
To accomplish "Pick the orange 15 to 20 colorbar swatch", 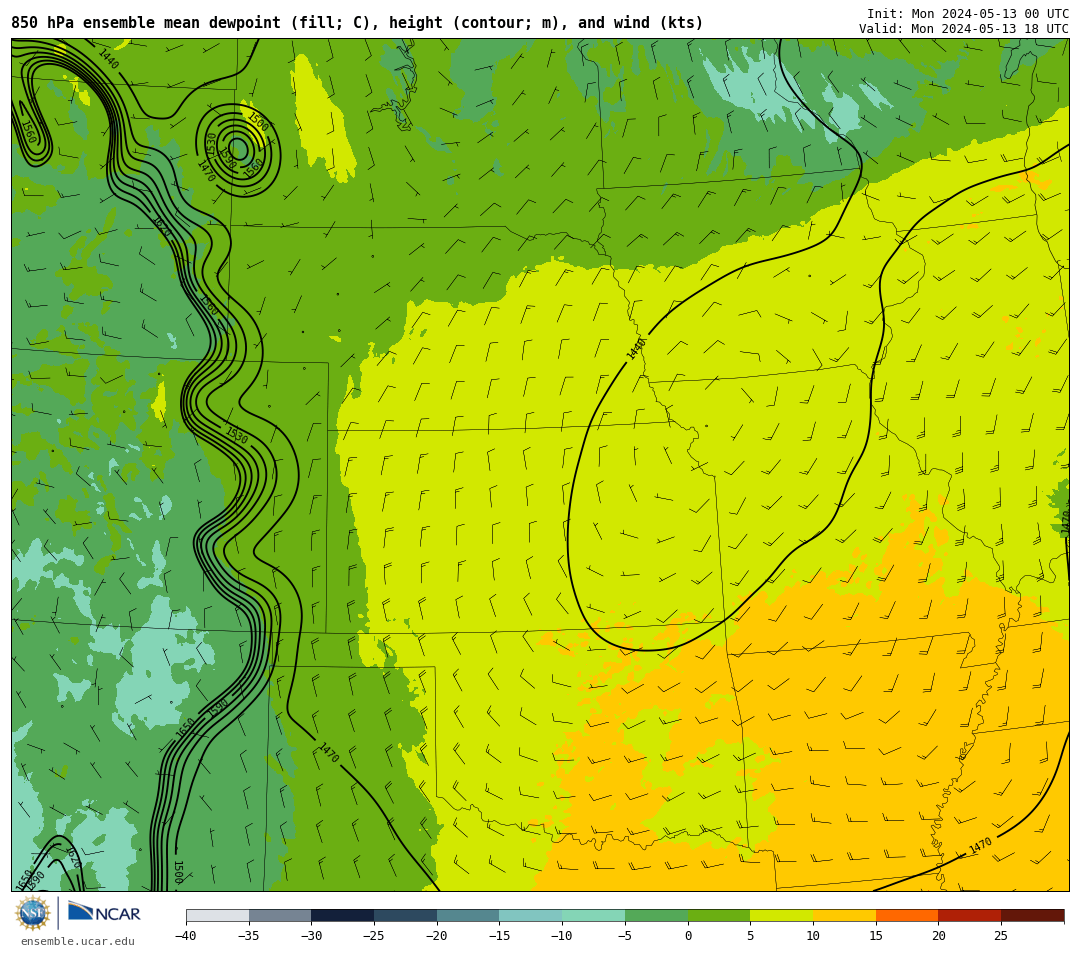I will (907, 915).
